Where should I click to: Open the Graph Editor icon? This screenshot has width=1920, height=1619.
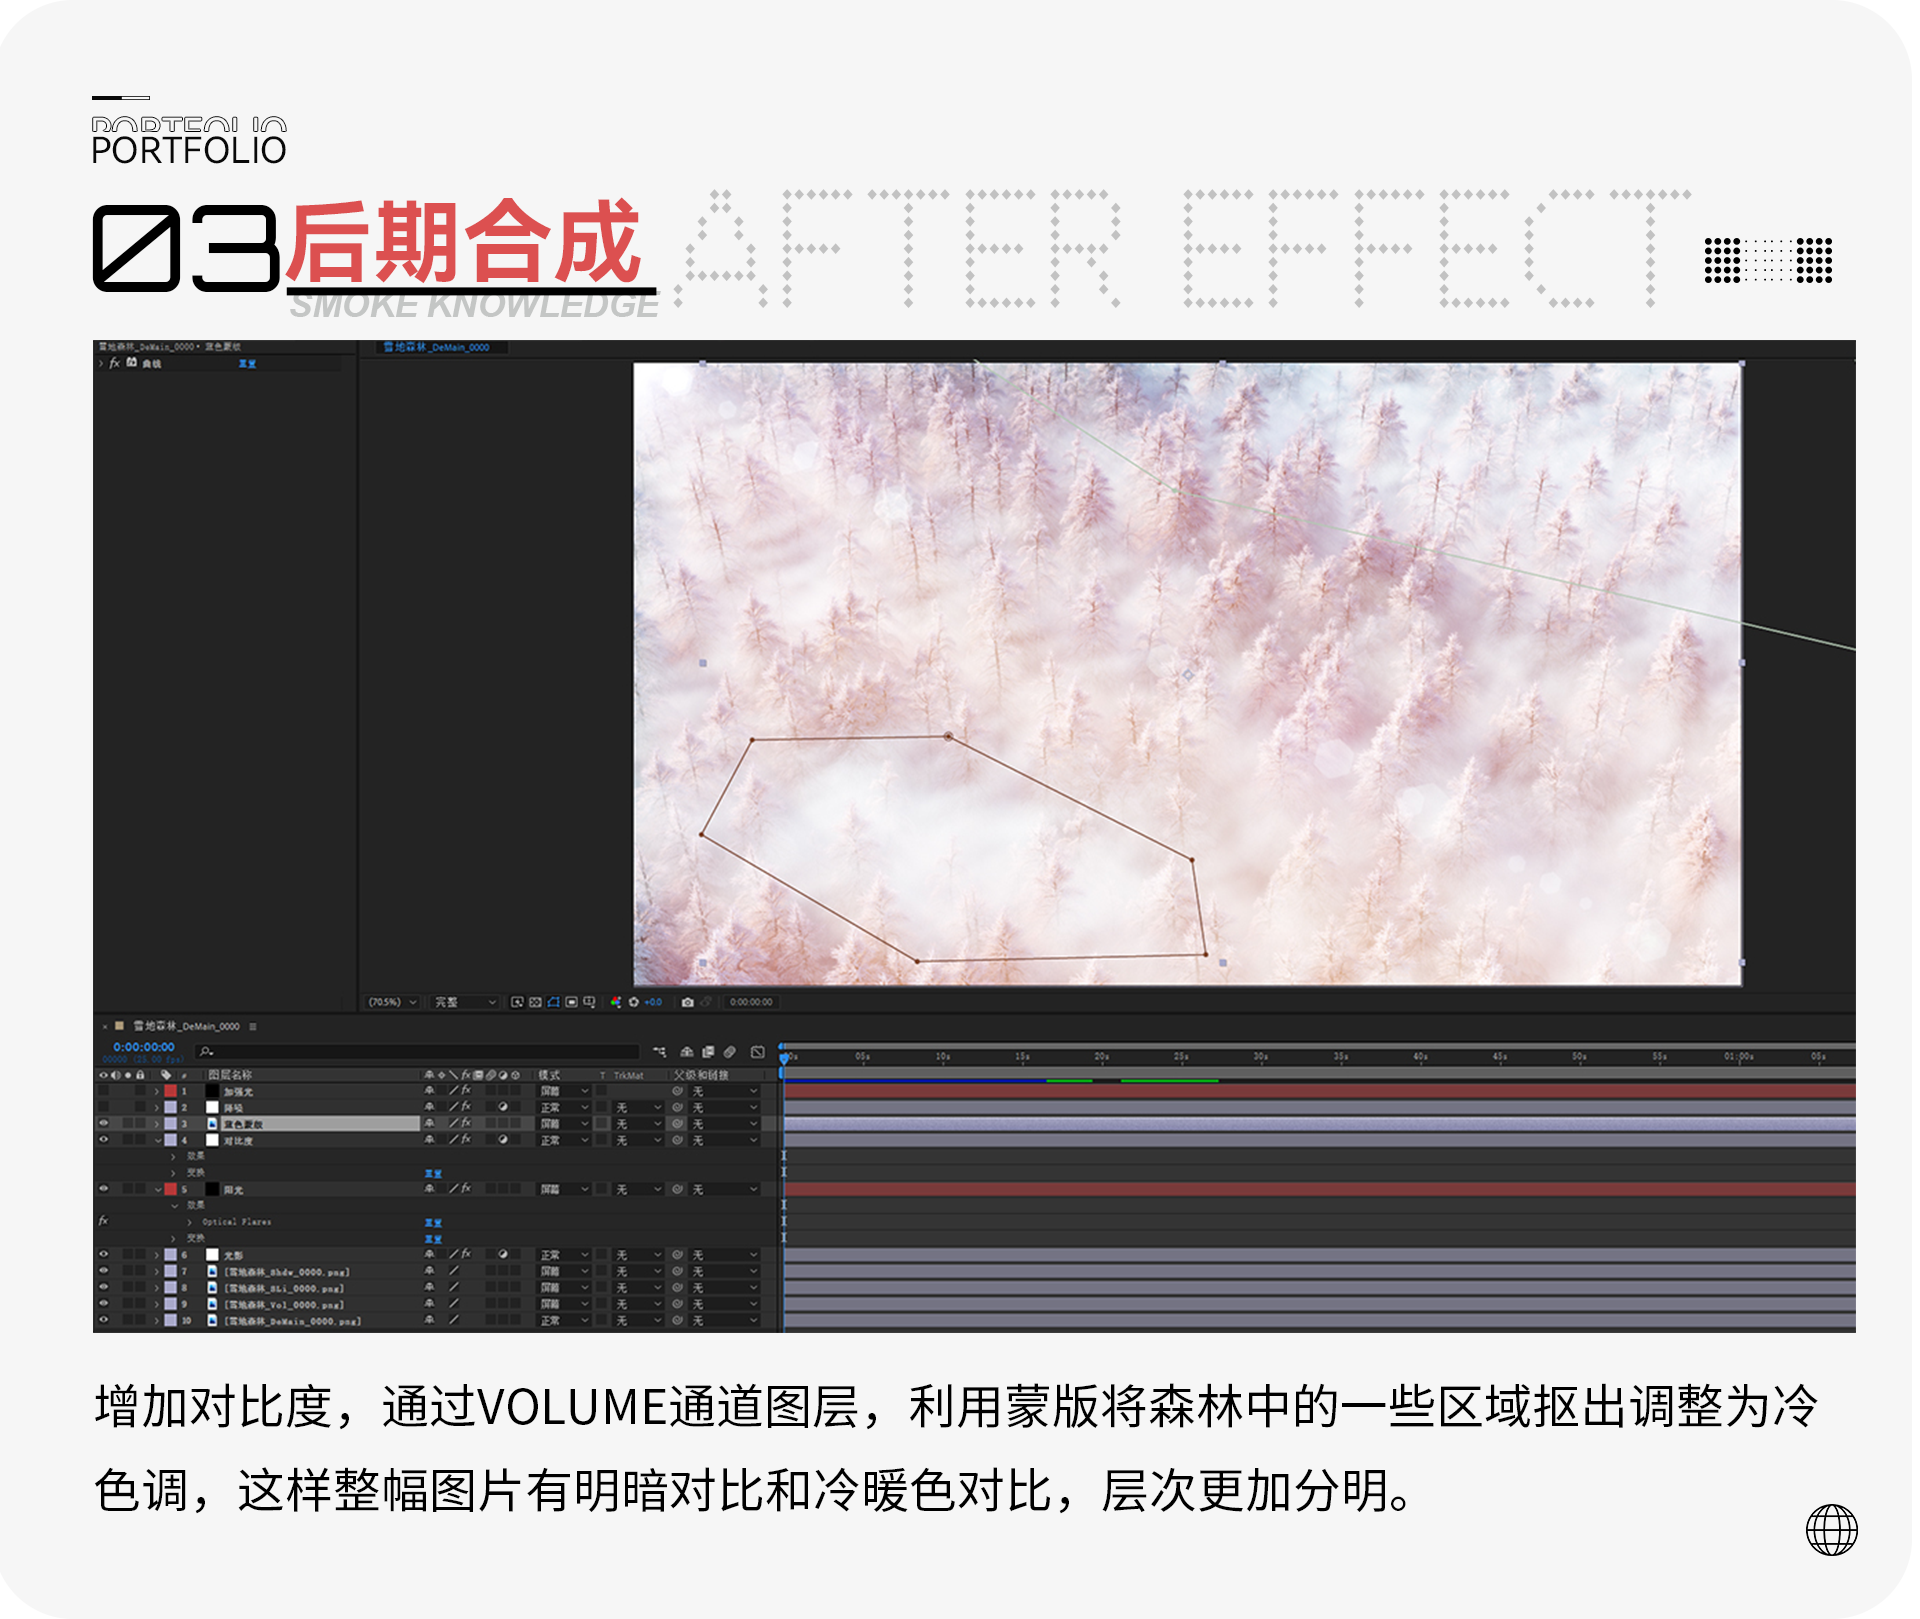pos(758,1052)
